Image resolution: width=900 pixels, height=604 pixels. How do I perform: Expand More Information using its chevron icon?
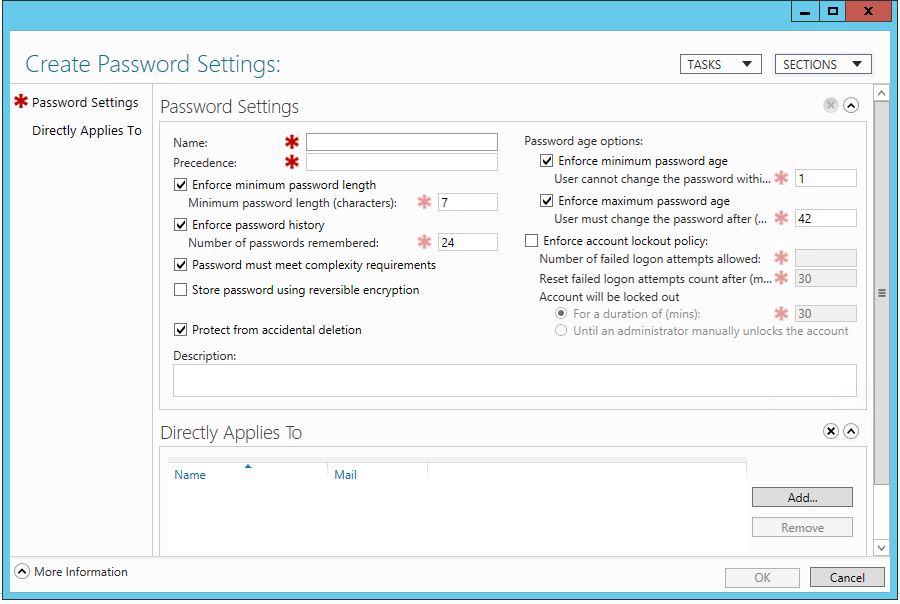click(x=22, y=572)
